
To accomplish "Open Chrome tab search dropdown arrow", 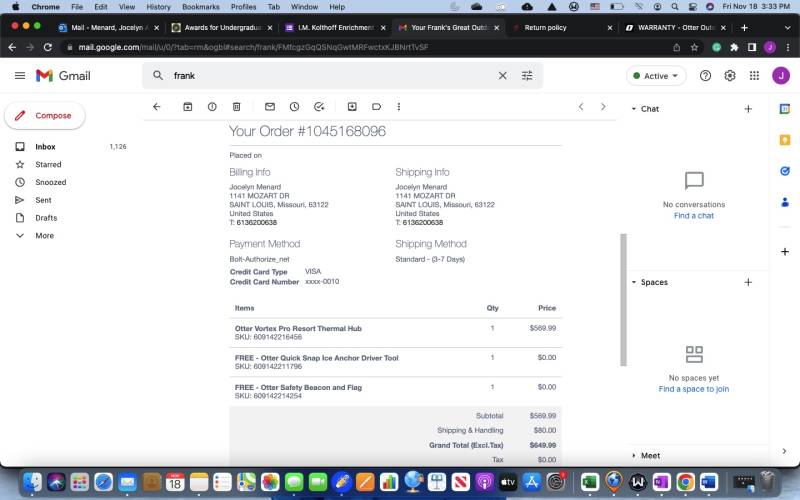I will (787, 28).
